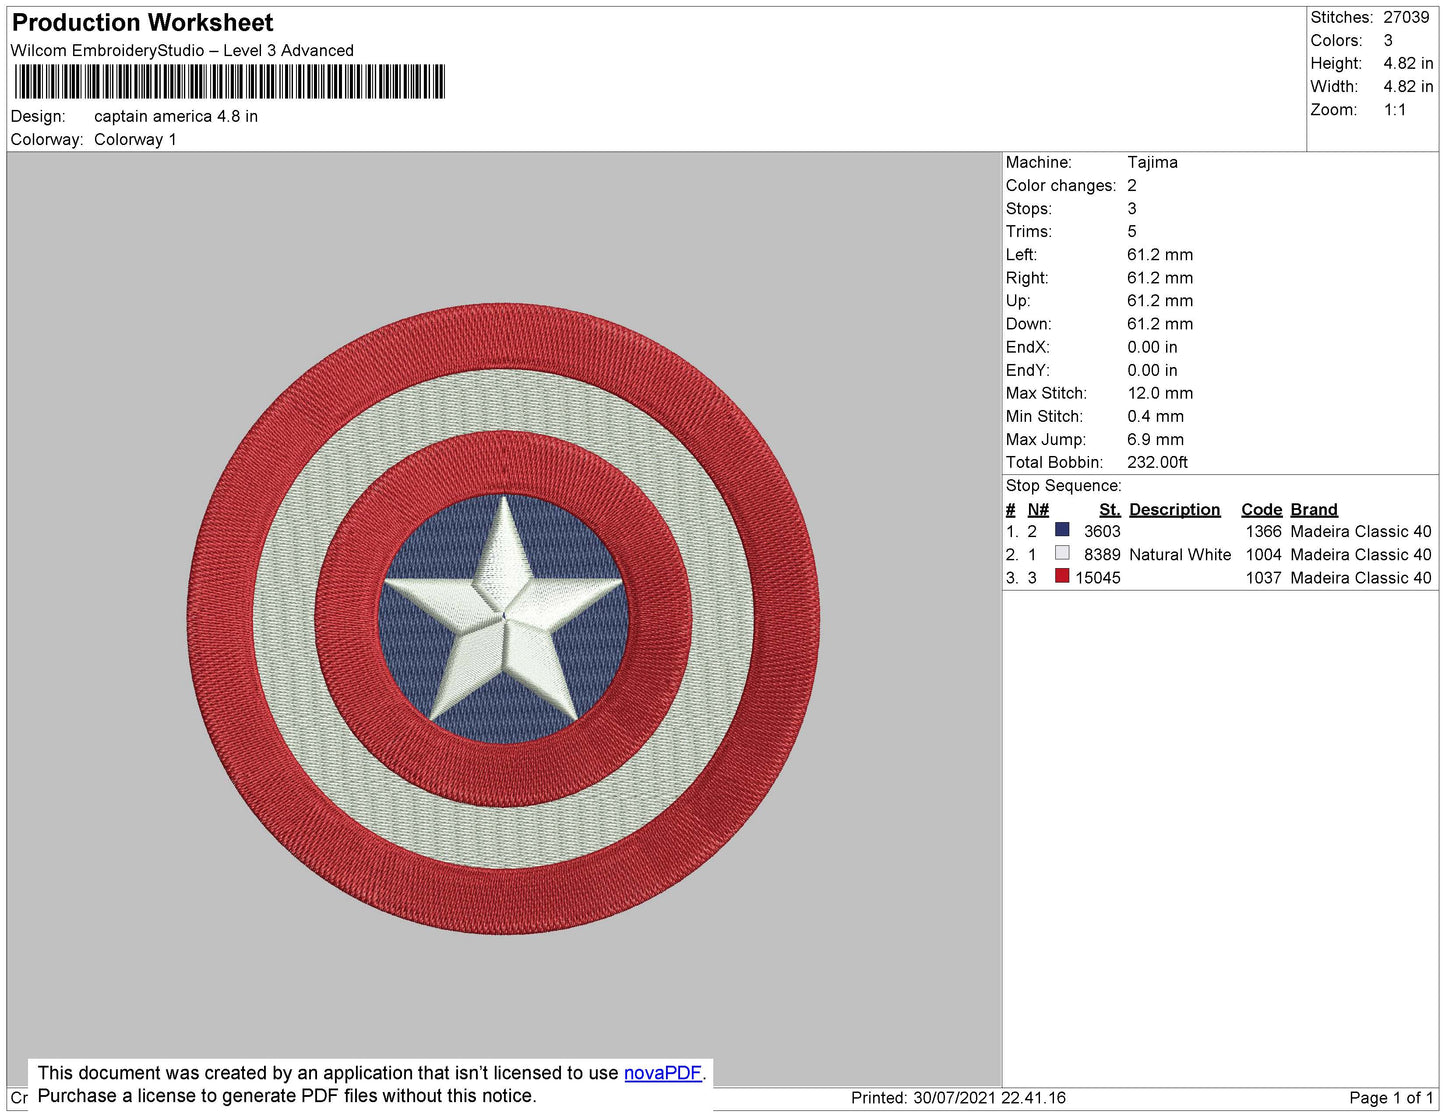
Task: Click stitch count '15045' in the stop sequence
Action: [x=1098, y=578]
